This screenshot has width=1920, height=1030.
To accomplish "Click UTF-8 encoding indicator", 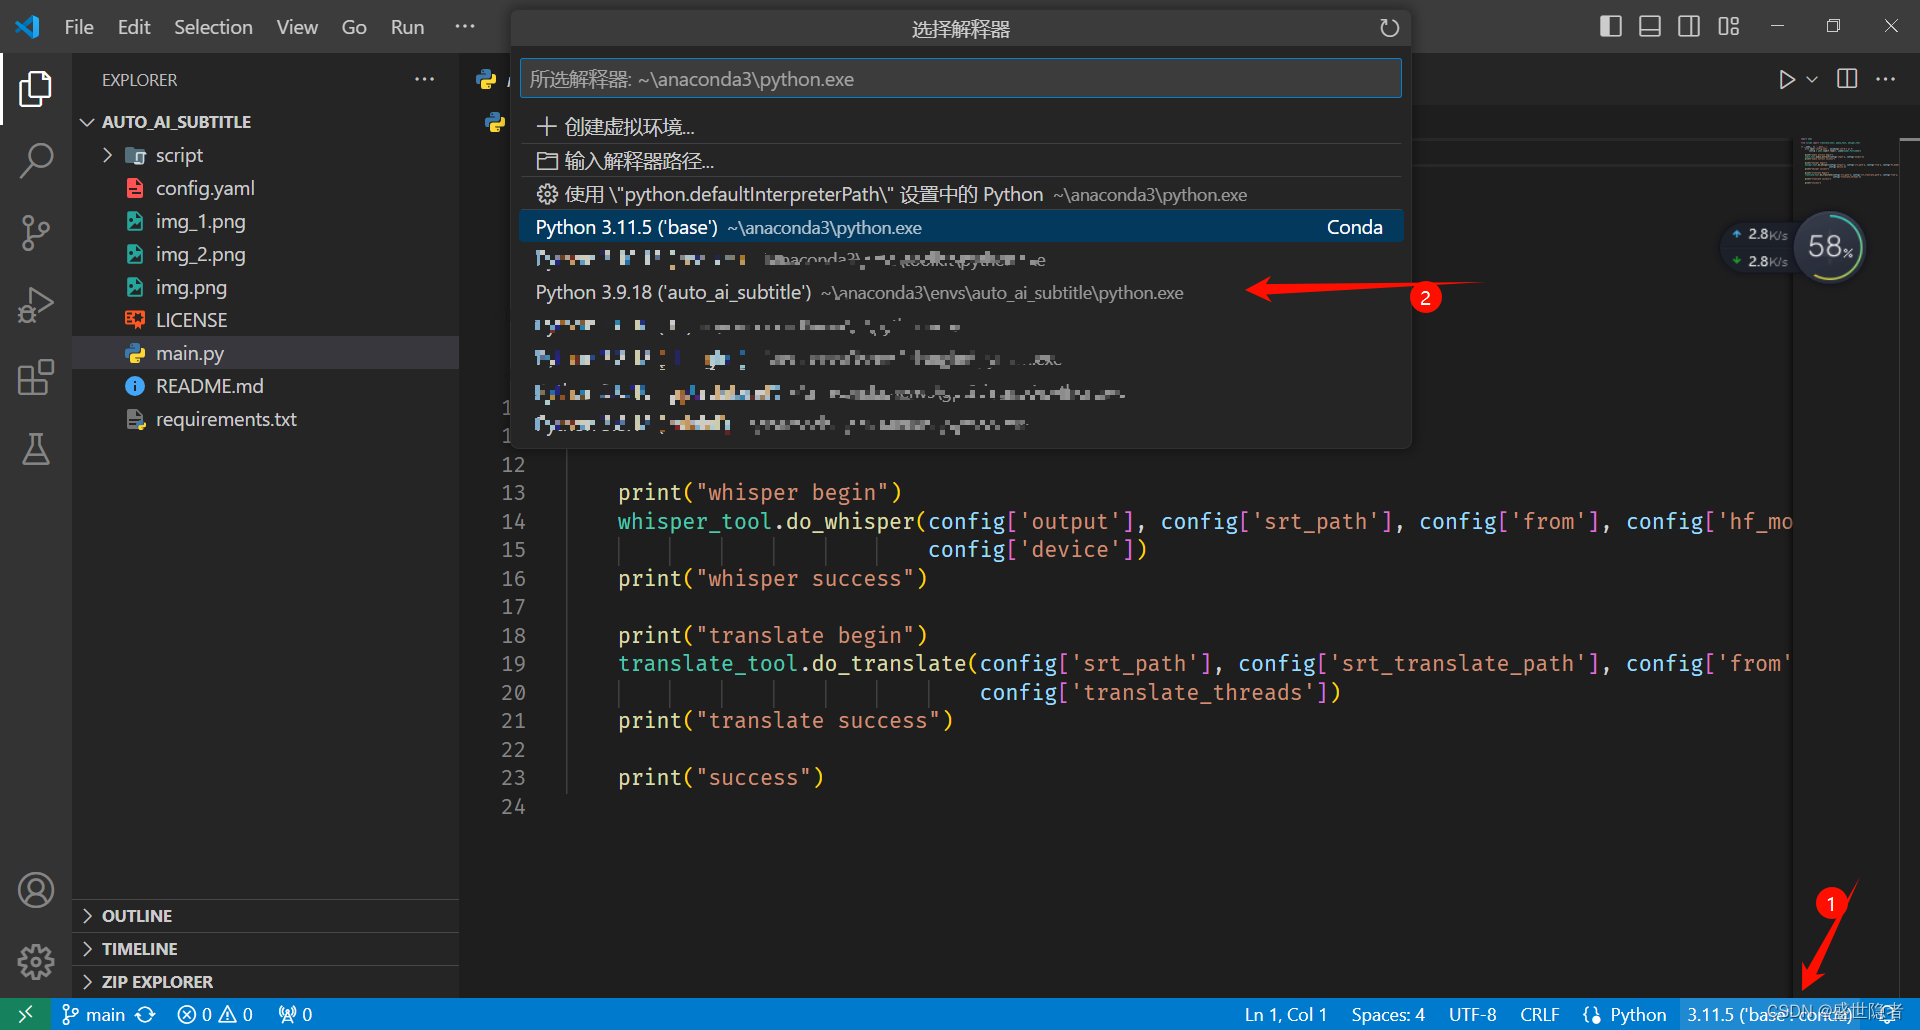I will 1472,1014.
